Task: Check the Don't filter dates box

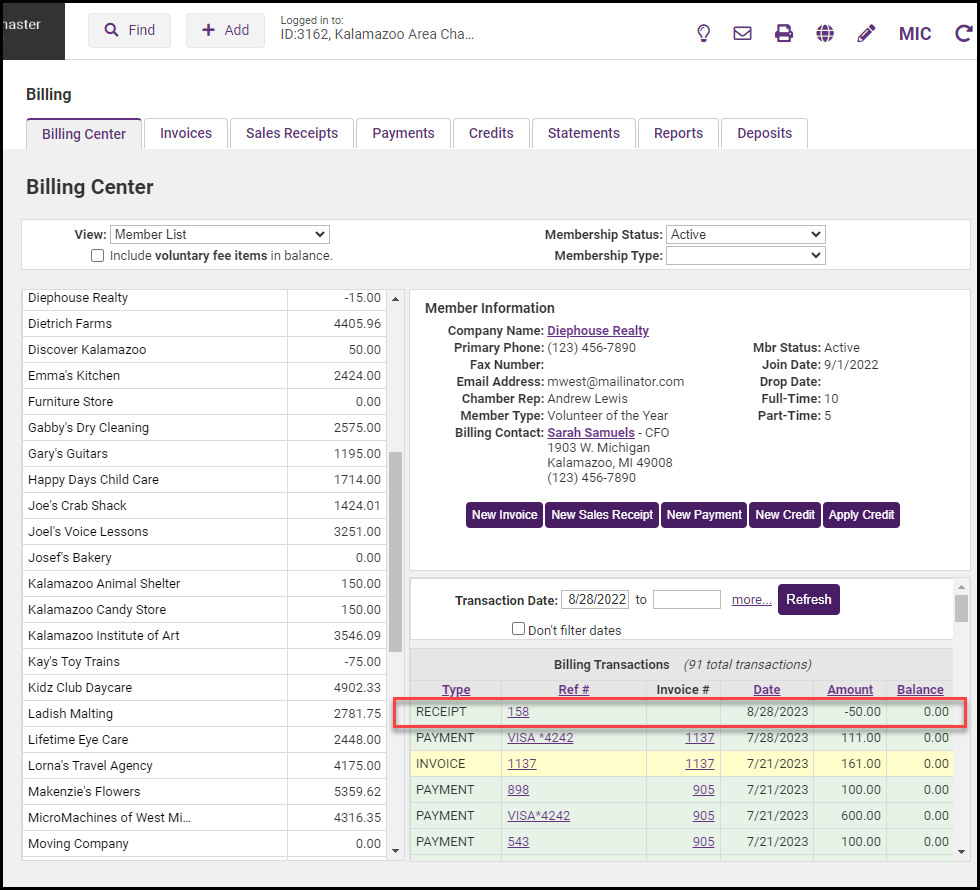Action: tap(518, 629)
